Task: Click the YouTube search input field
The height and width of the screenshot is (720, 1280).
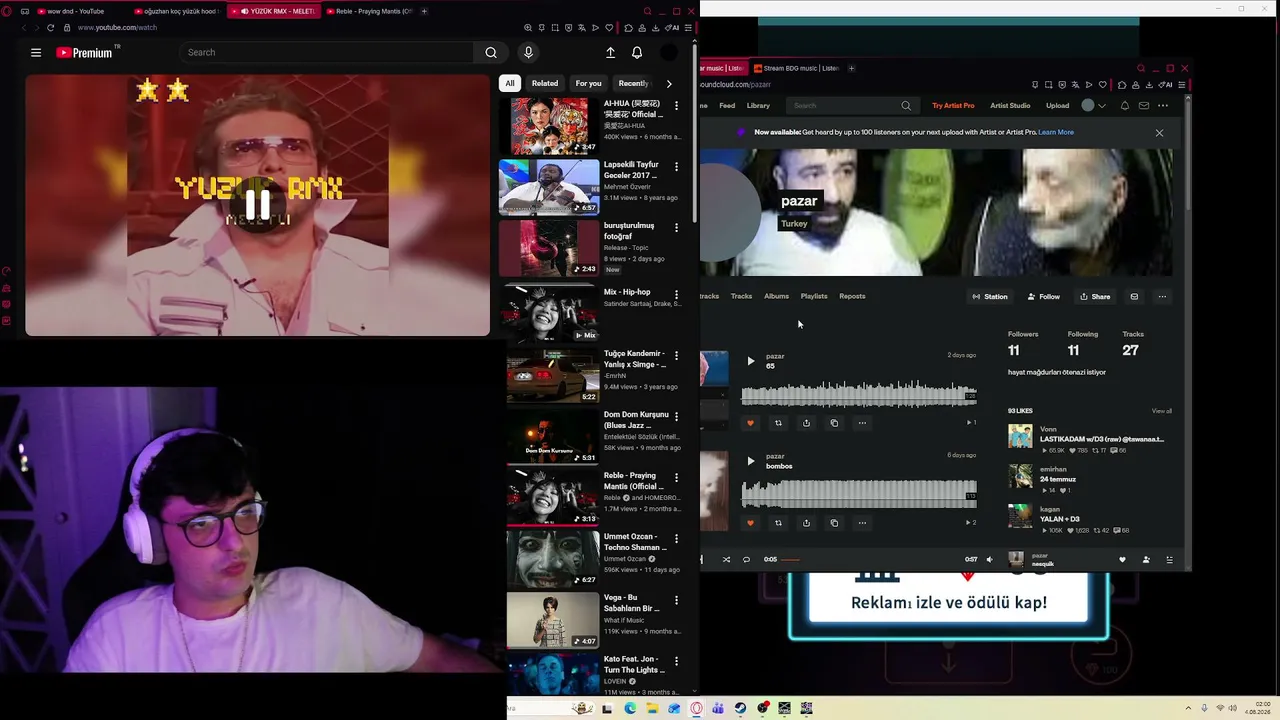Action: pos(328,53)
